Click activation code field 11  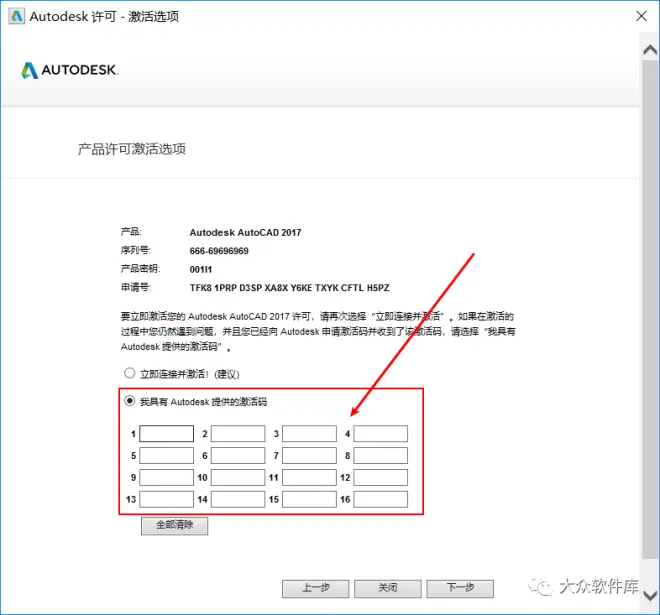pos(309,477)
